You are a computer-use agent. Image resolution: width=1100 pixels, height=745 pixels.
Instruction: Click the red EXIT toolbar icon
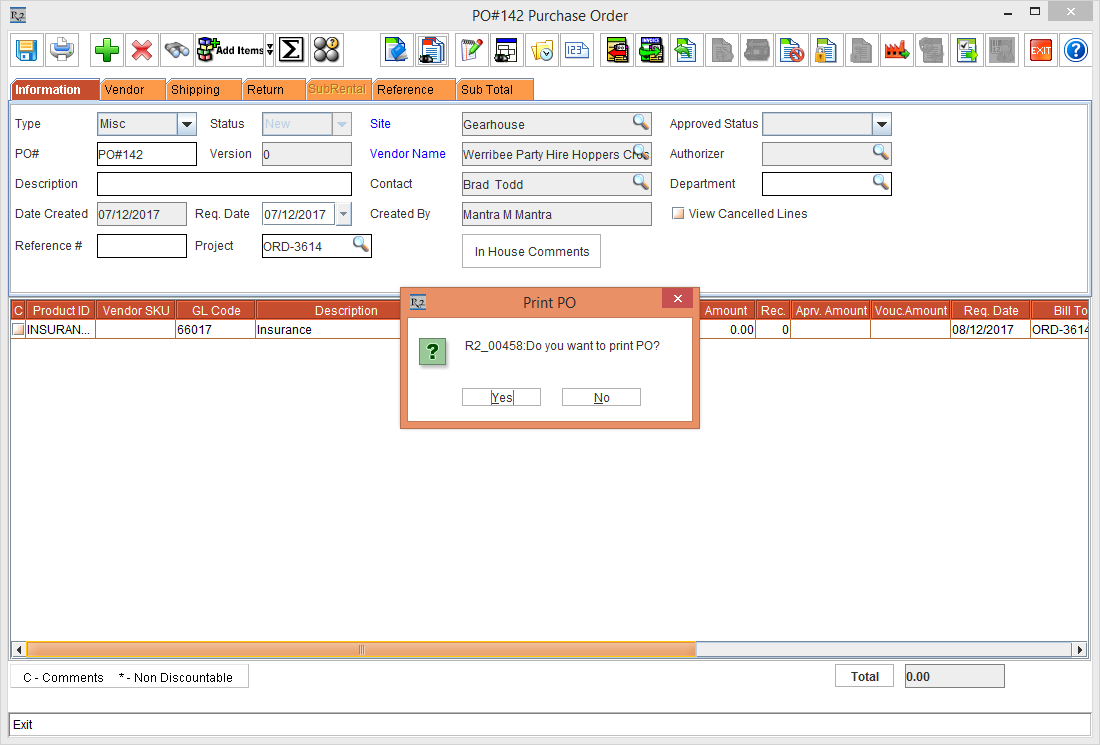coord(1041,49)
